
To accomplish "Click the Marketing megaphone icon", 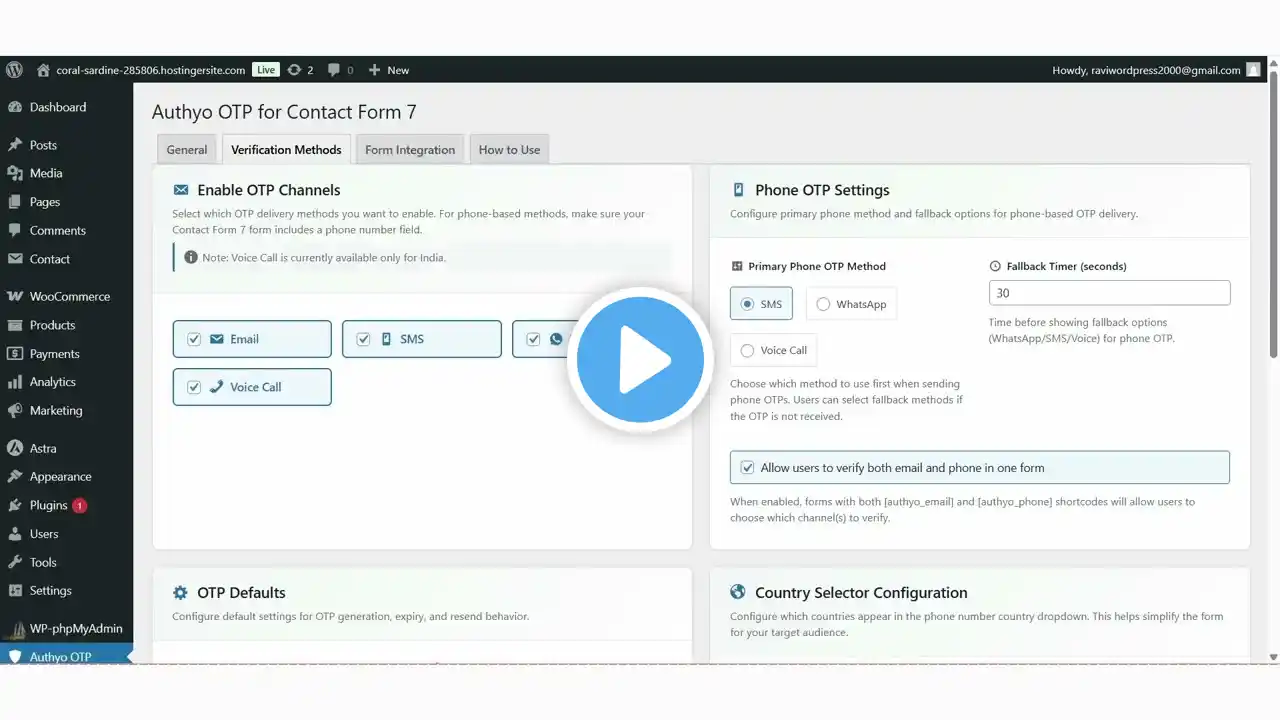I will click(x=15, y=411).
